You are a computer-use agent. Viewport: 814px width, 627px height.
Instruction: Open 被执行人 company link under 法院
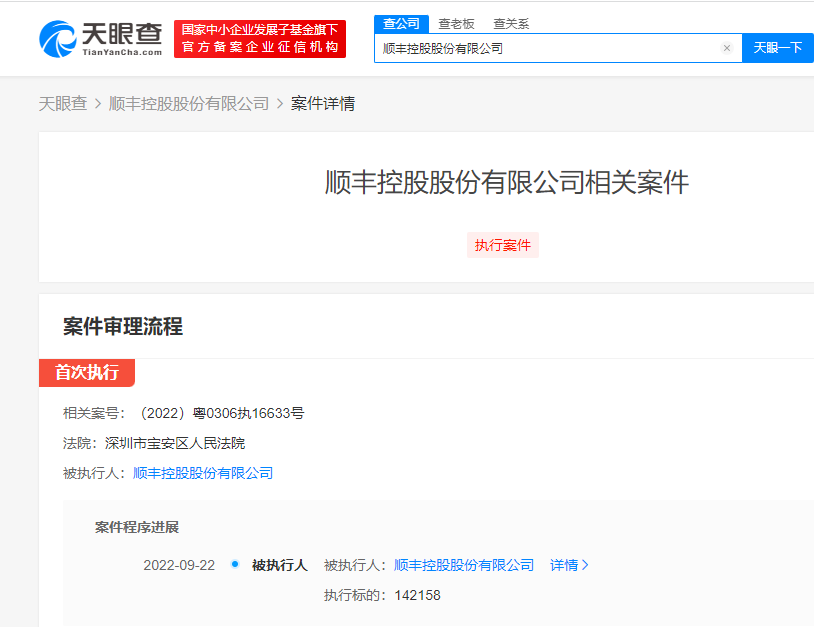point(203,473)
